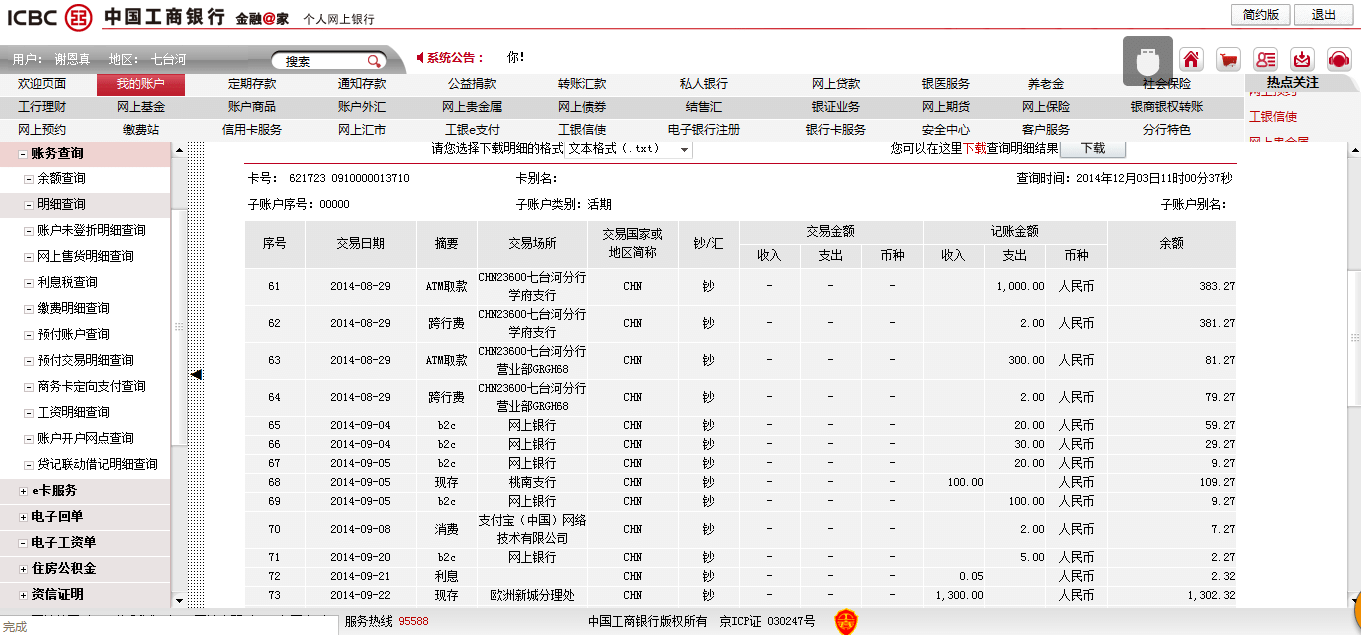Expand the 资信证明 sidebar section

(23, 595)
